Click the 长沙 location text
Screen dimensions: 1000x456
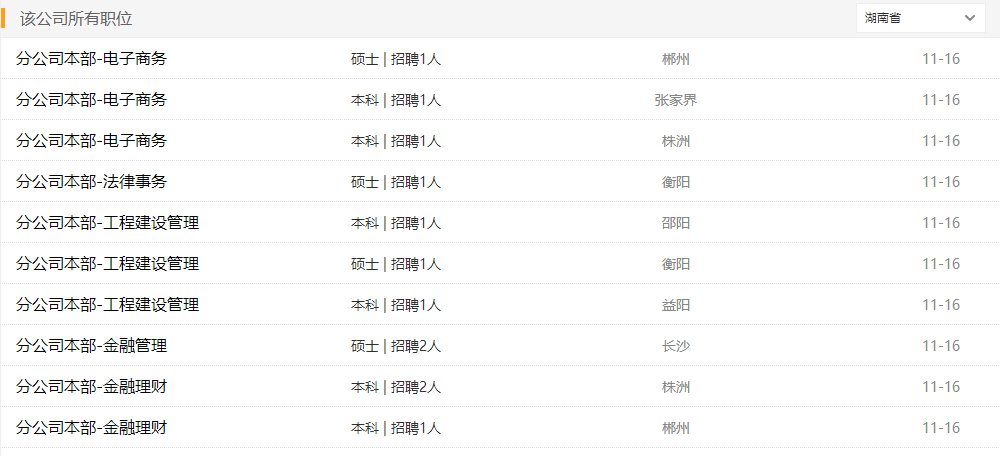tap(675, 346)
